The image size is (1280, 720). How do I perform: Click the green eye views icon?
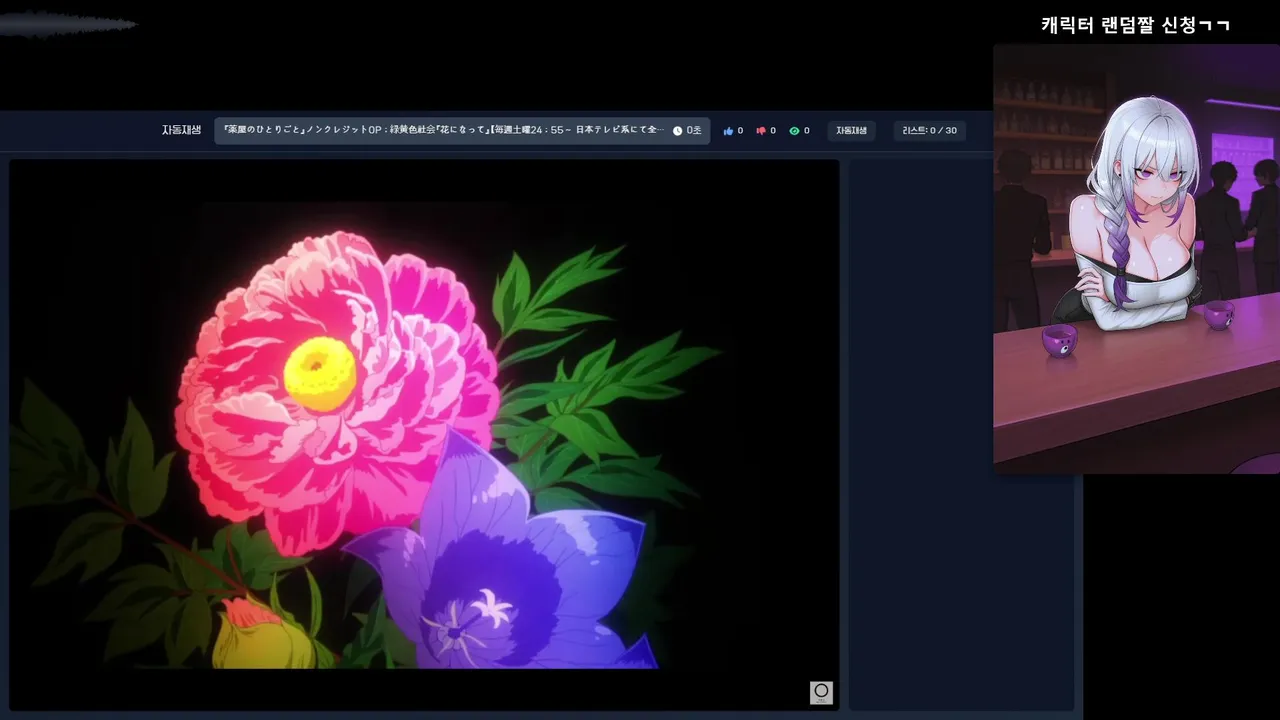coord(794,131)
